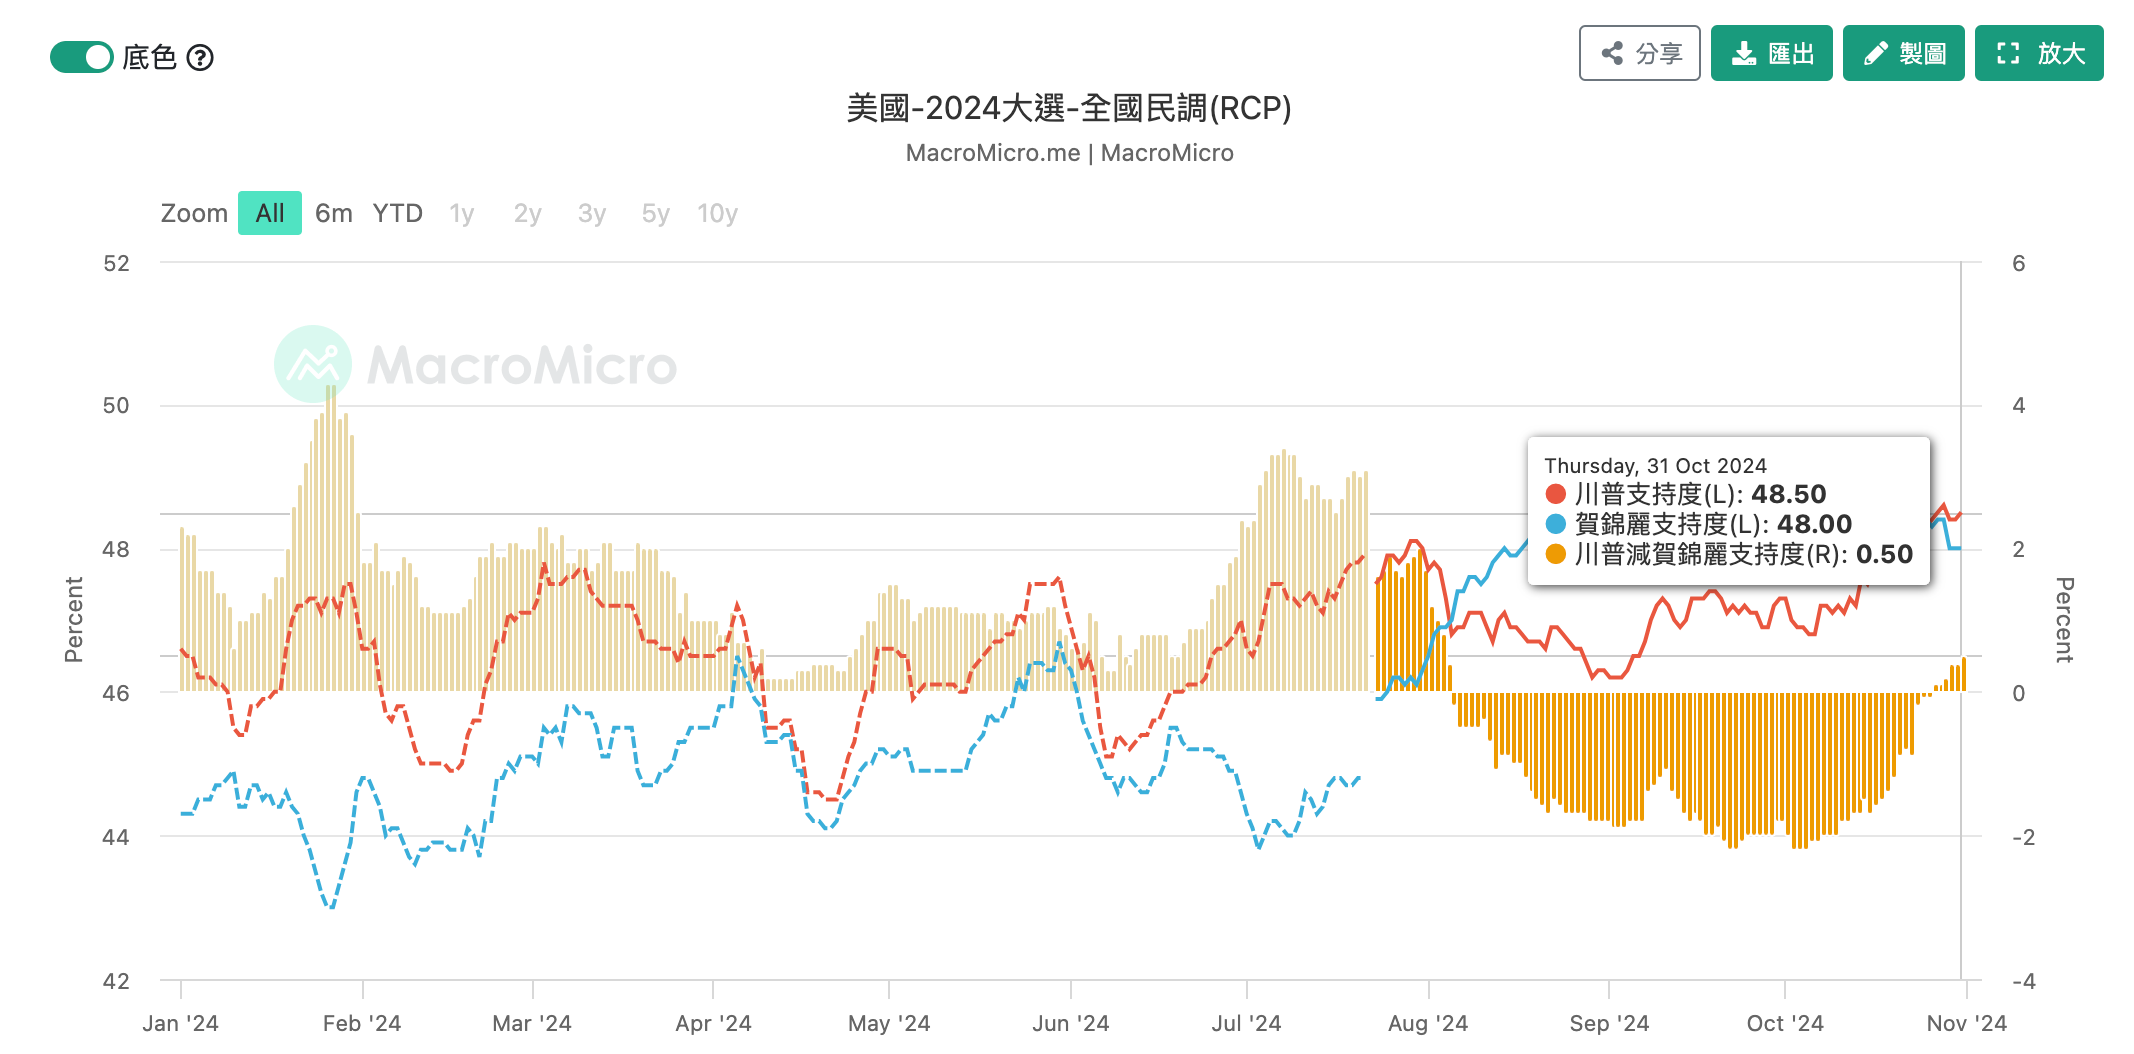Click the 分享 share button
2134x1054 pixels.
[1639, 53]
